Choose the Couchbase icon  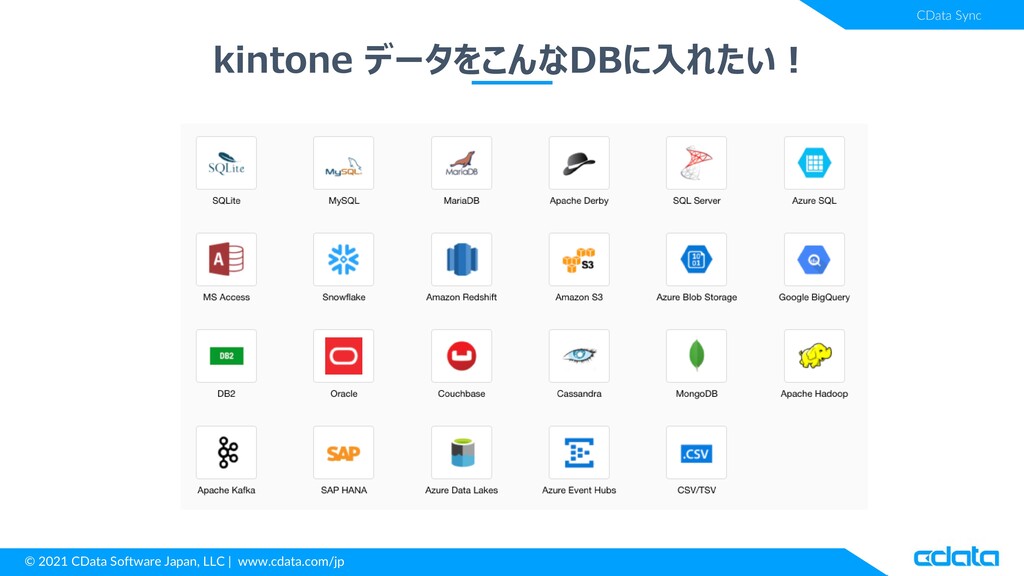(x=461, y=356)
